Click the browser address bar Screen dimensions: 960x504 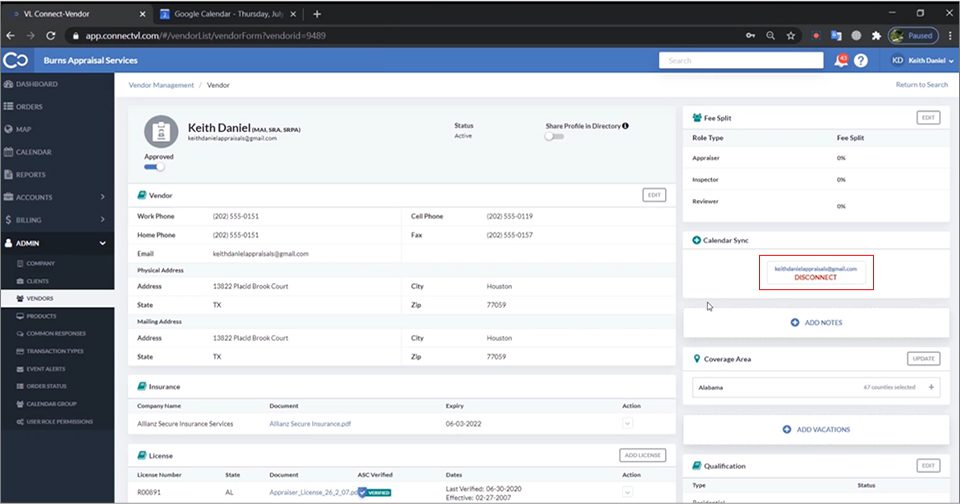click(x=404, y=36)
